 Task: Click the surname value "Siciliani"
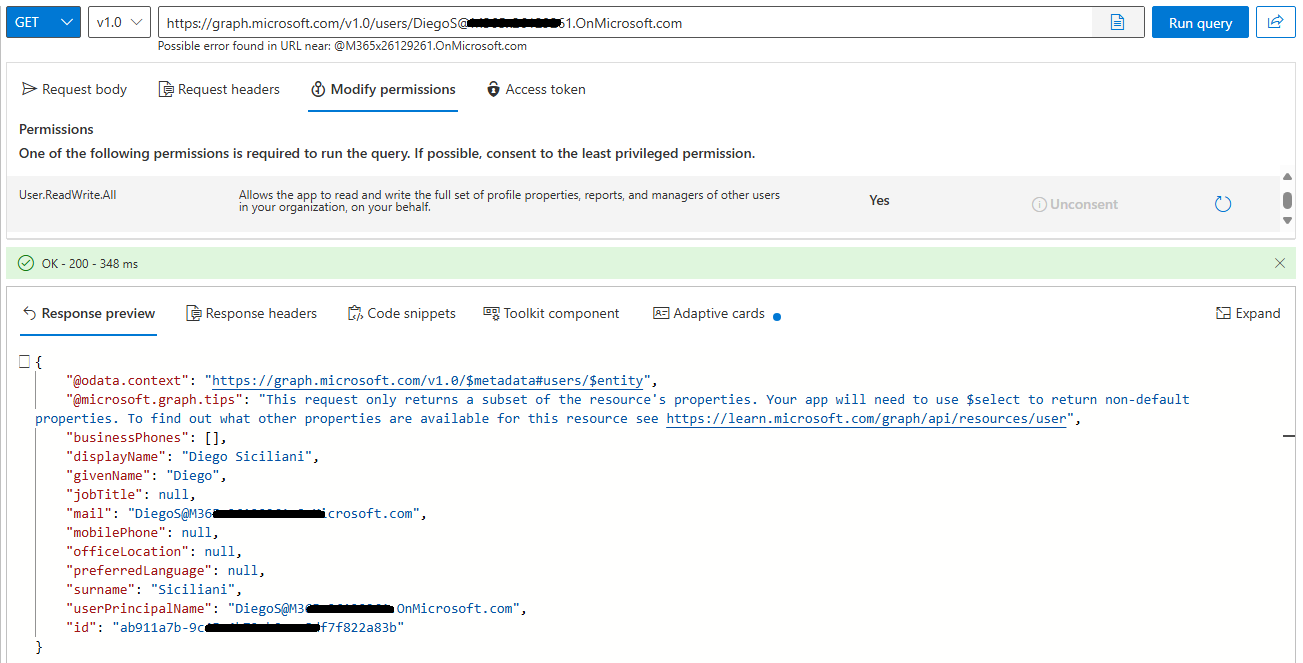tap(192, 590)
